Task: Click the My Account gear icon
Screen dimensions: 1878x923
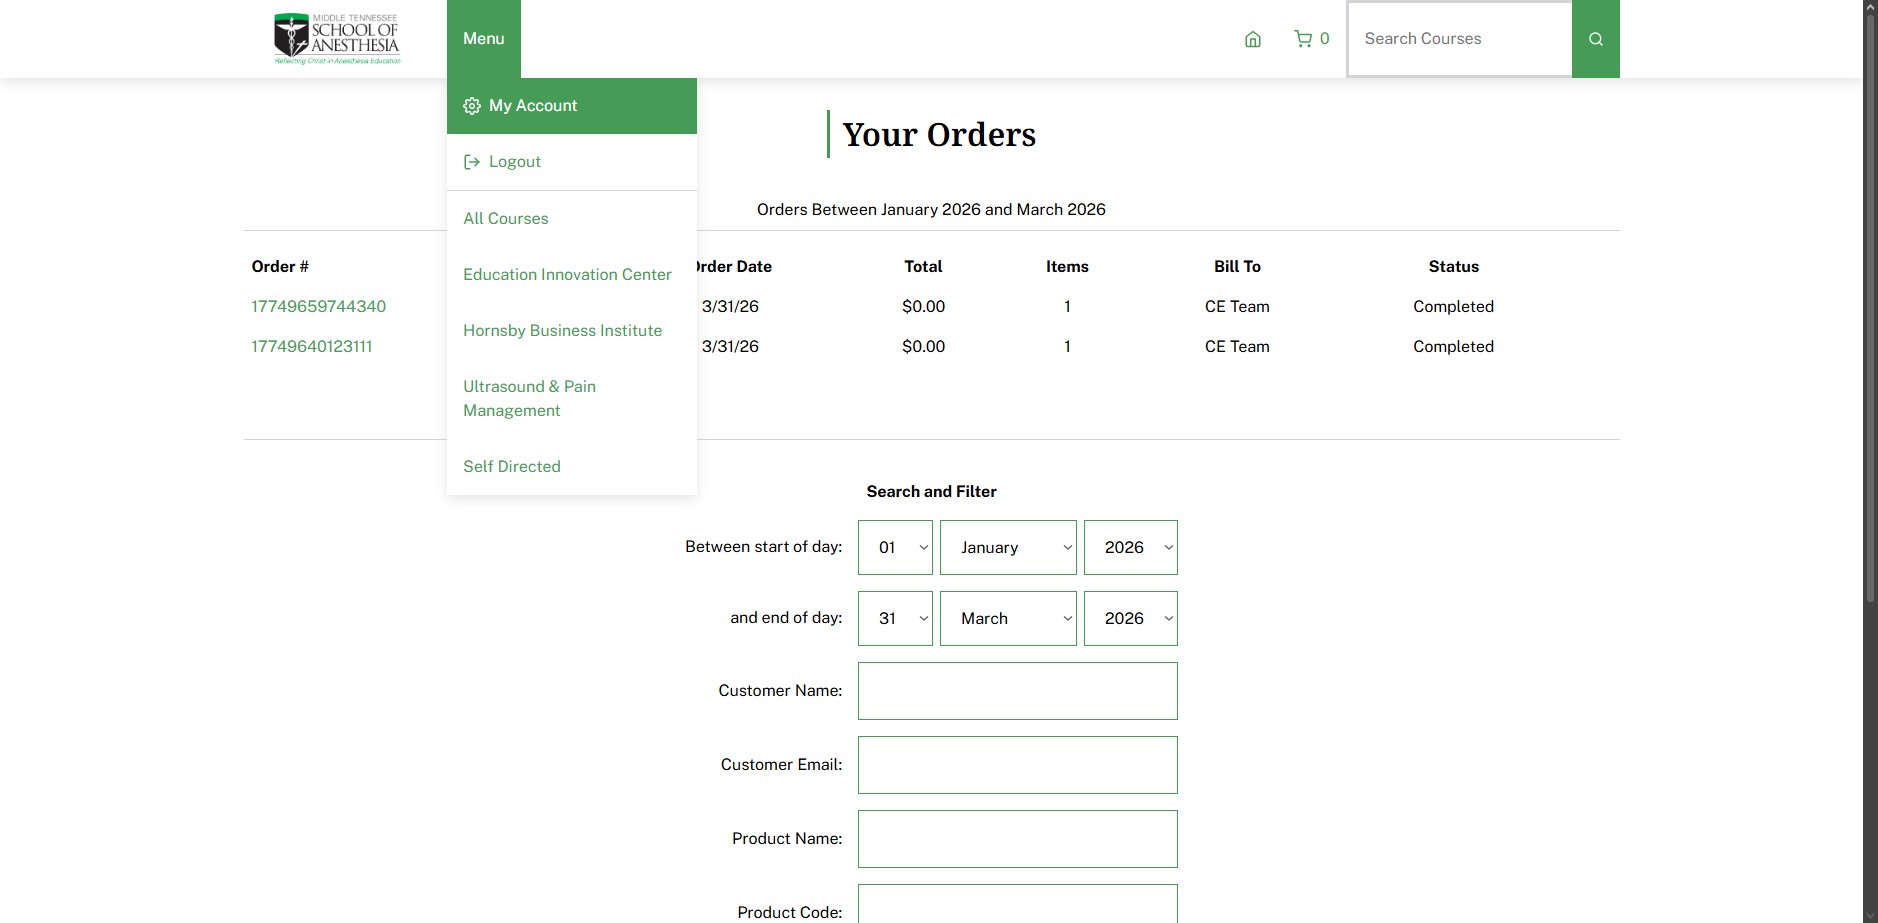Action: point(472,106)
